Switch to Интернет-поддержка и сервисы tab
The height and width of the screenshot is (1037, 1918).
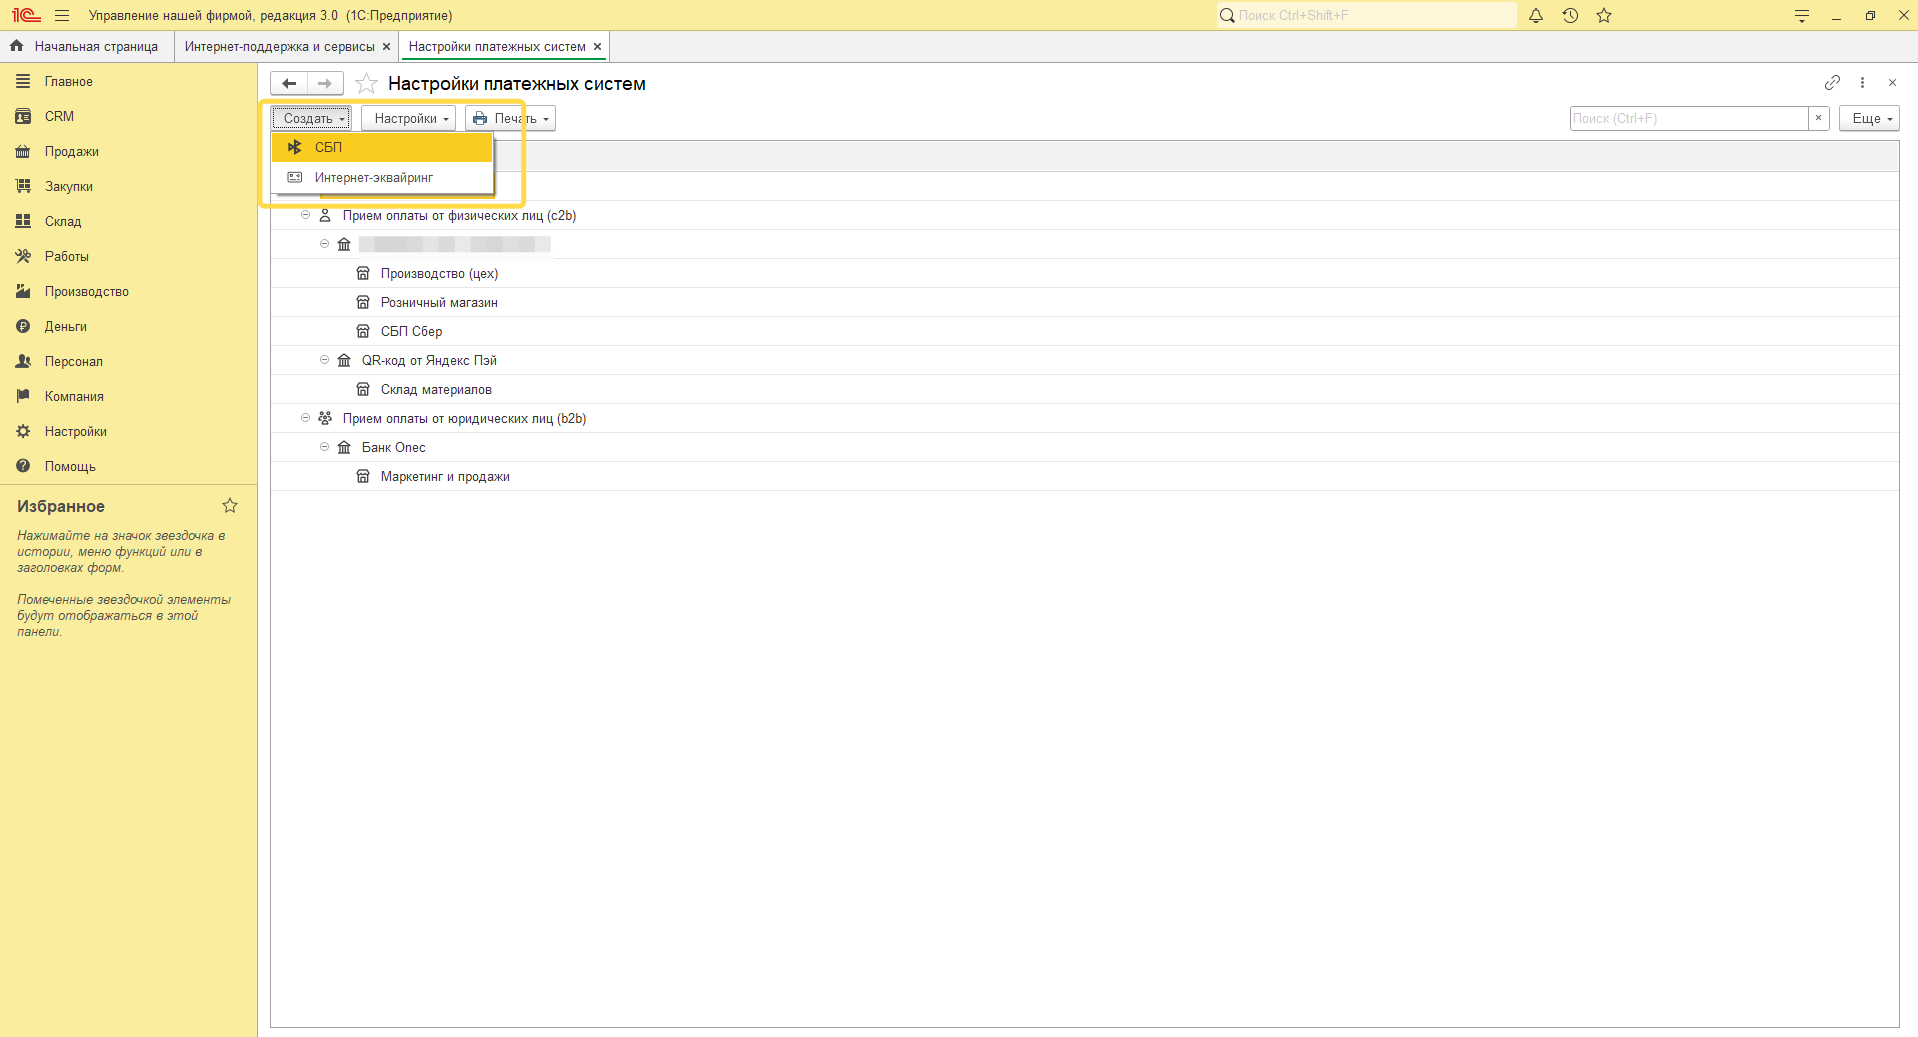[279, 47]
